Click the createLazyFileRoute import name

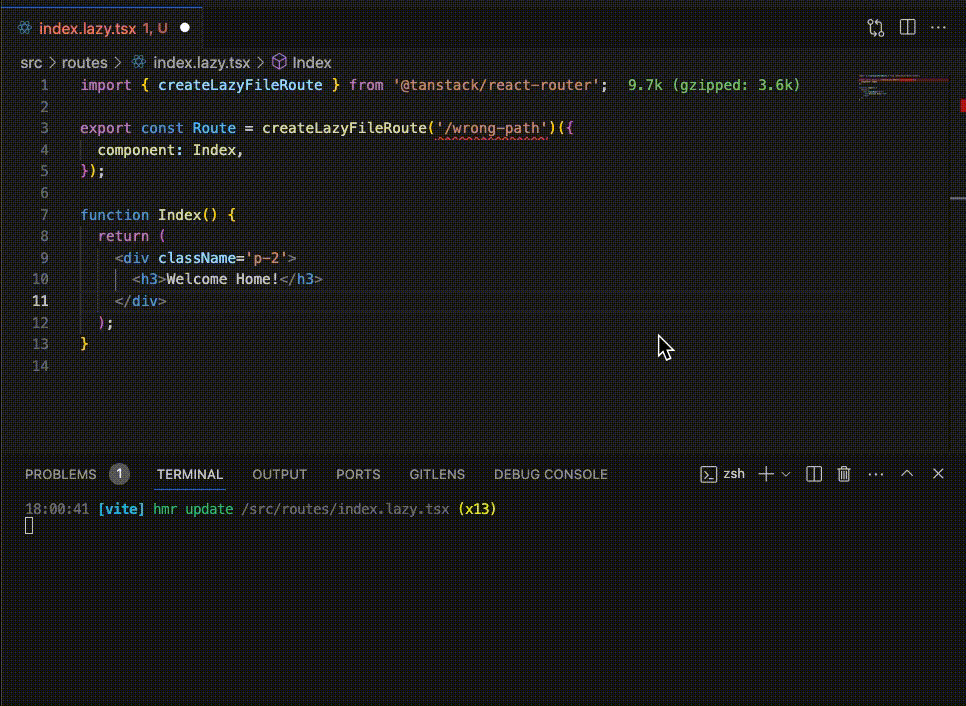(x=240, y=85)
